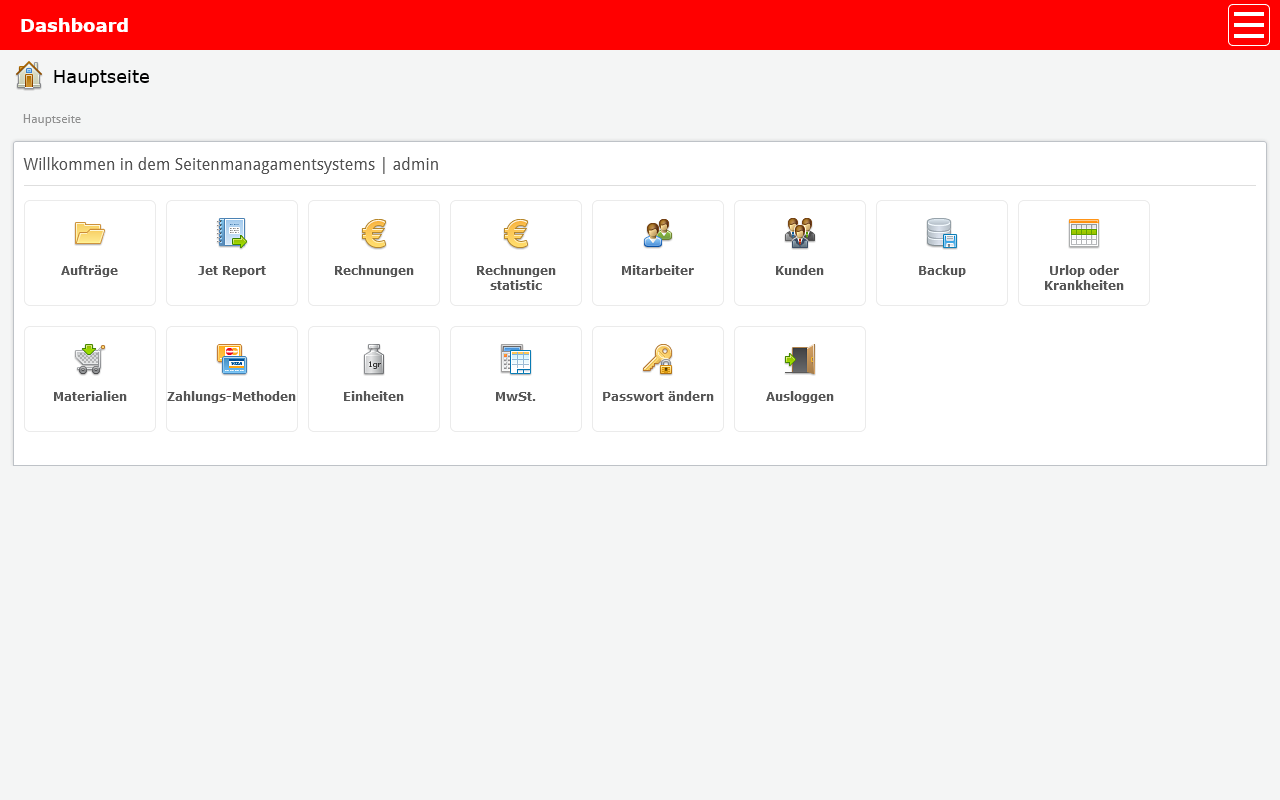Image resolution: width=1280 pixels, height=800 pixels.
Task: Click the Passwort ändern key icon
Action: point(658,359)
